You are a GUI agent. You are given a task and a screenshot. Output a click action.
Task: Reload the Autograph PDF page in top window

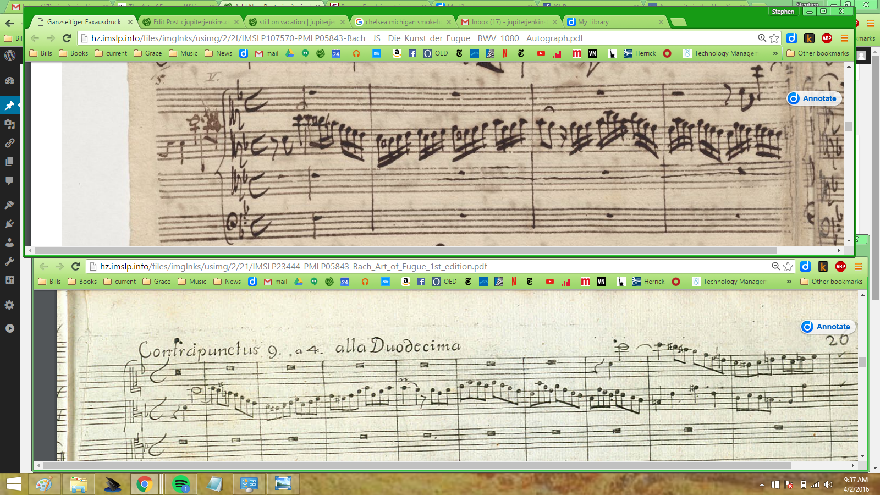pyautogui.click(x=67, y=38)
